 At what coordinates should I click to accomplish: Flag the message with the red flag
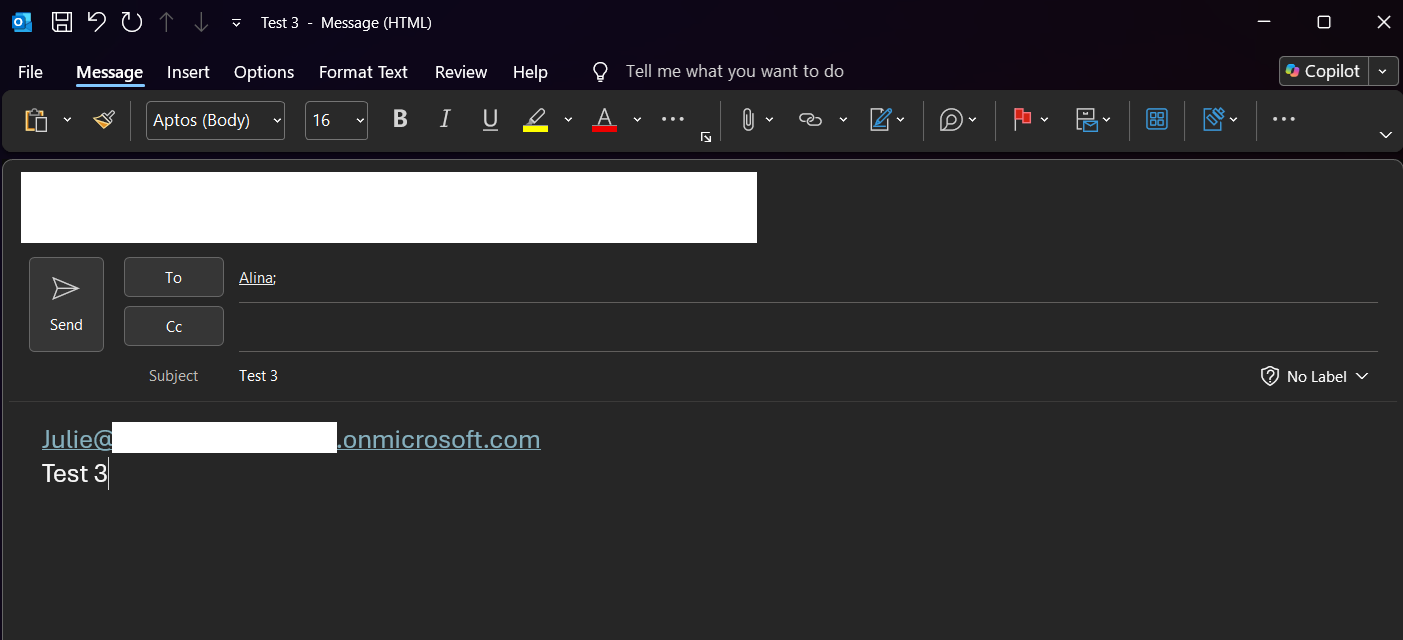1022,120
